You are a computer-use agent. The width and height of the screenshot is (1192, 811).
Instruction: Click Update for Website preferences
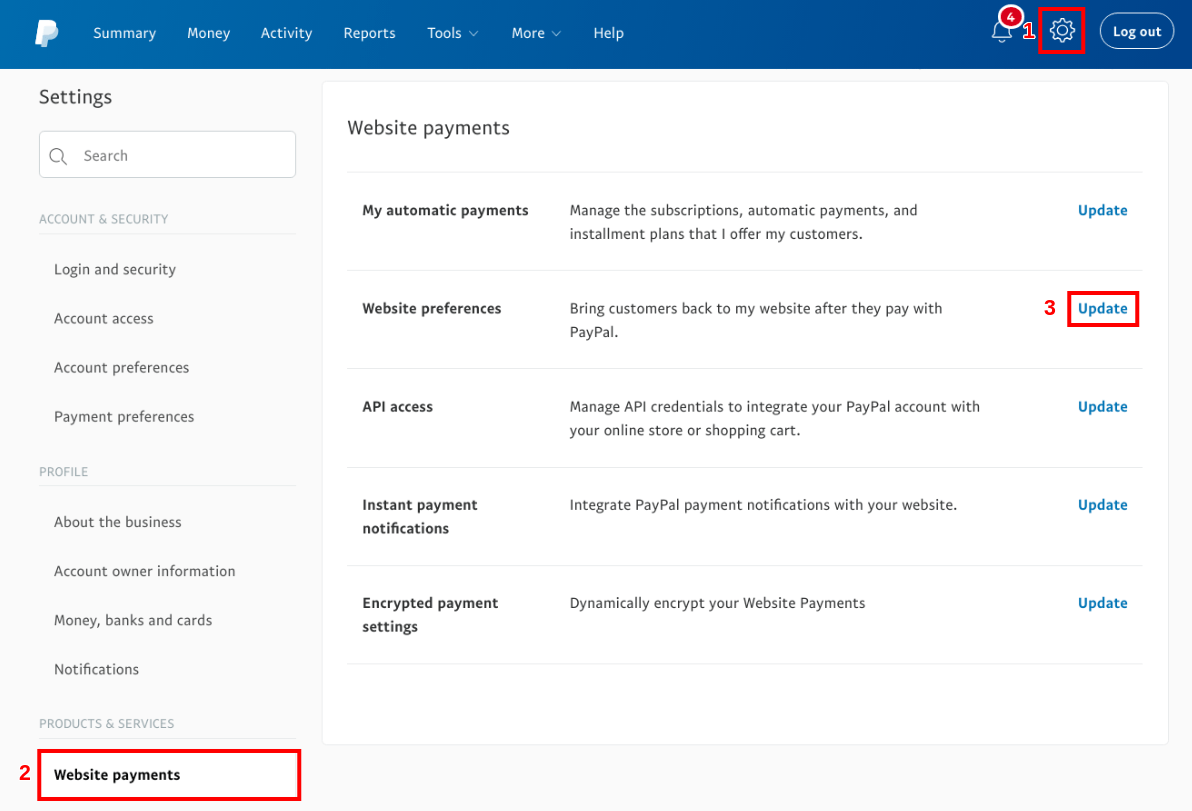(x=1102, y=309)
